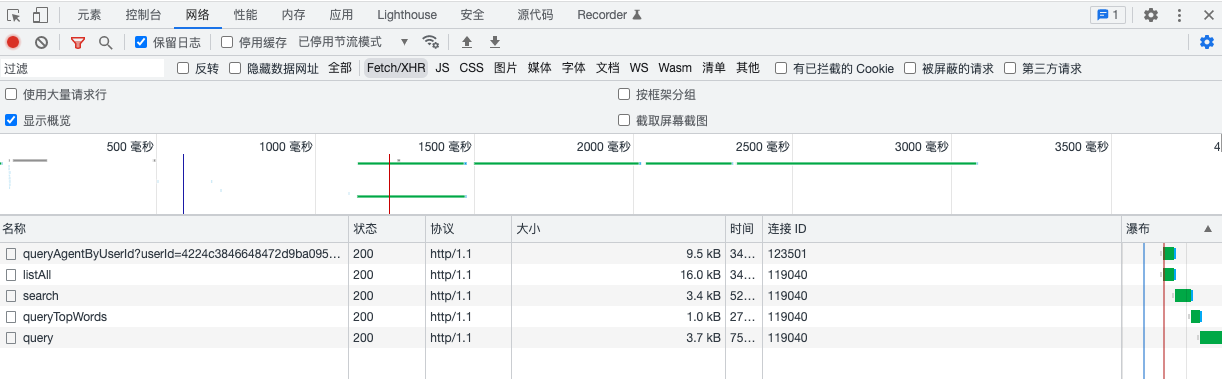Toggle 隐藏数据网址 checkbox
The width and height of the screenshot is (1222, 379).
tap(235, 68)
